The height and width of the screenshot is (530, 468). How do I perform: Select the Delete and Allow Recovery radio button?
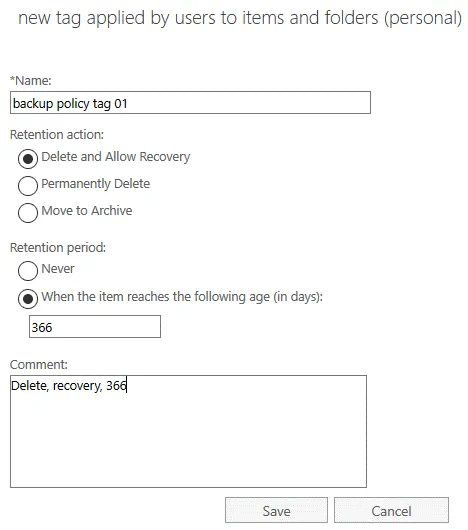[28, 159]
